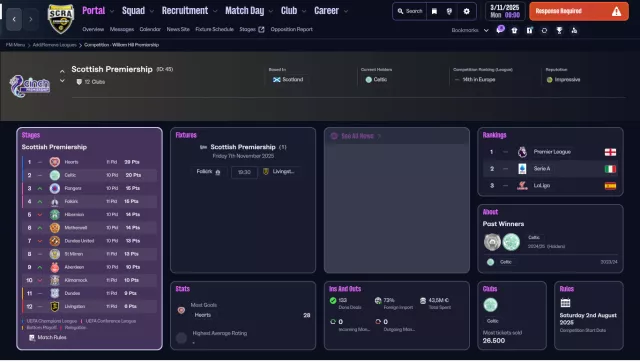Expand the Portal menu chevron
The image size is (640, 362).
coord(112,11)
